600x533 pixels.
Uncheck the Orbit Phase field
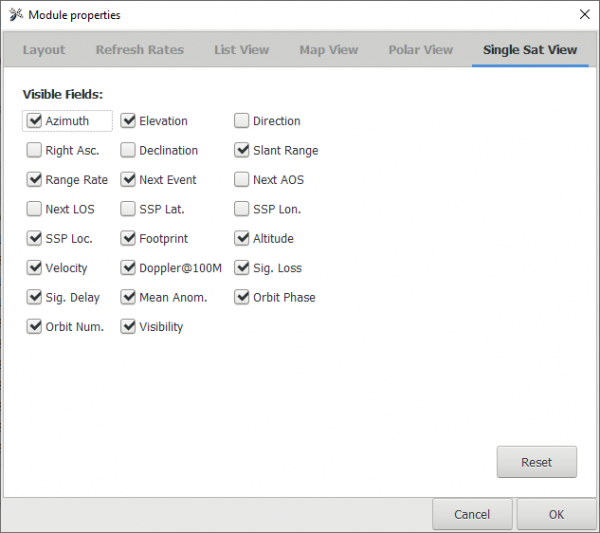tap(242, 297)
